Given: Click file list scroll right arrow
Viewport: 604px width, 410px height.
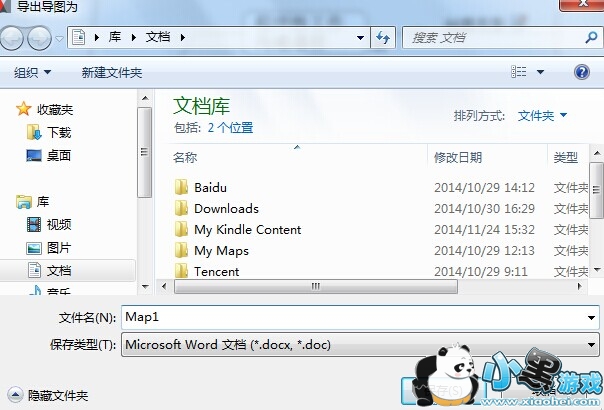Looking at the screenshot, I should pyautogui.click(x=579, y=286).
